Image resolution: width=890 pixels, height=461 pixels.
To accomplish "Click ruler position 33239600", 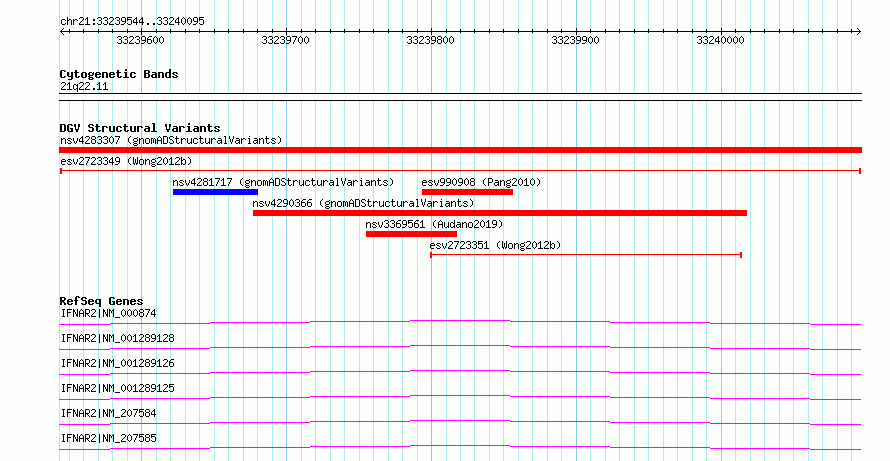I will click(140, 40).
